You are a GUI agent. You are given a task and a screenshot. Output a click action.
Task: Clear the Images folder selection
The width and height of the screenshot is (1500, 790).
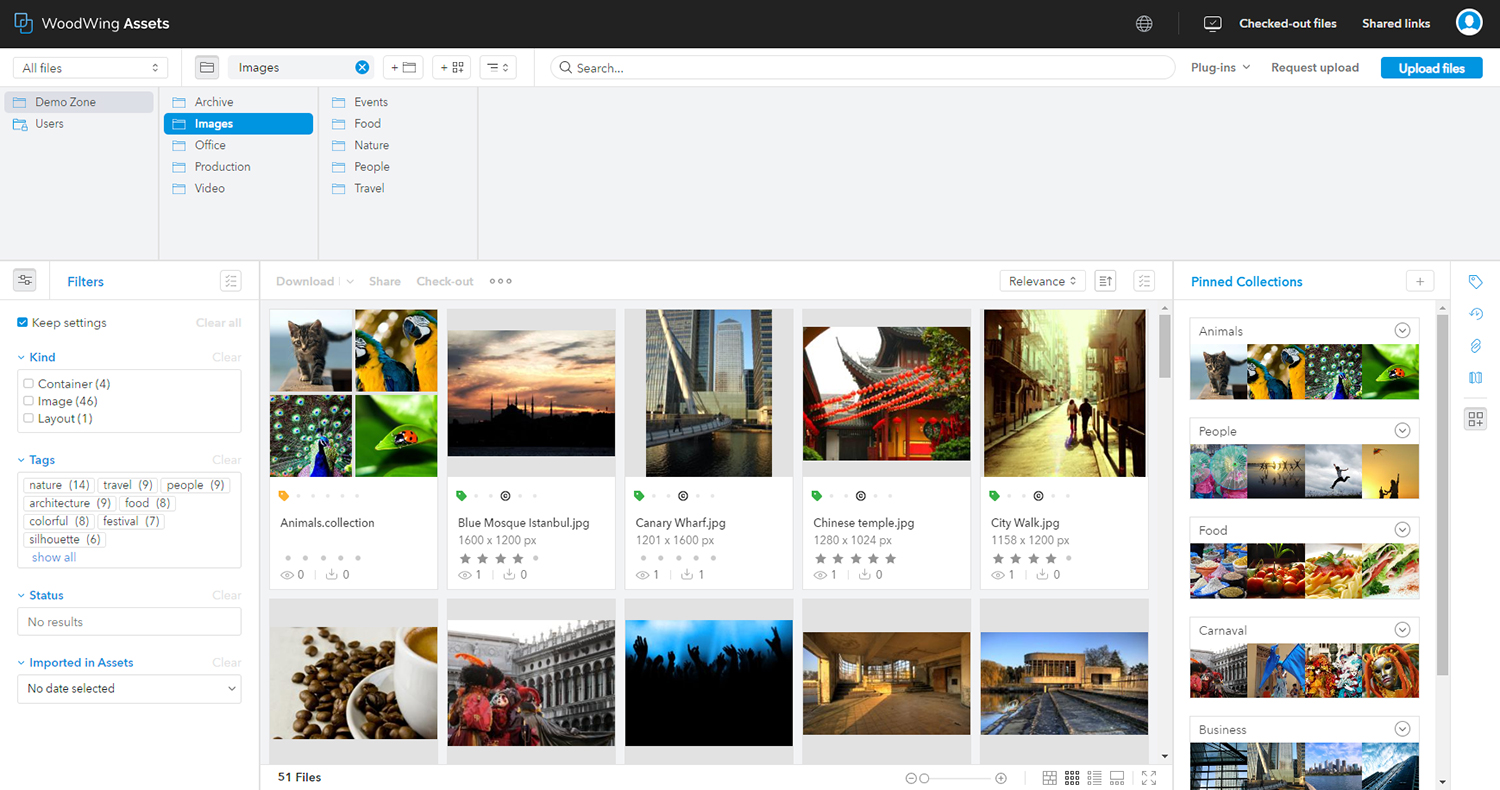click(362, 67)
